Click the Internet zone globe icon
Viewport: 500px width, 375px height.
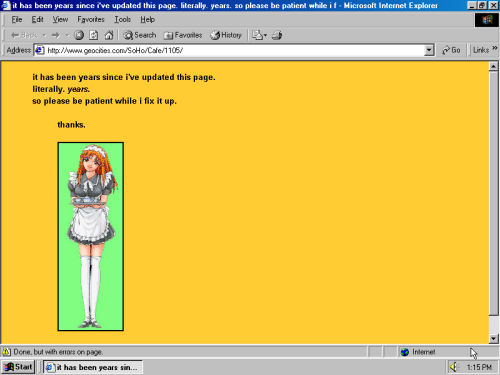(x=405, y=352)
